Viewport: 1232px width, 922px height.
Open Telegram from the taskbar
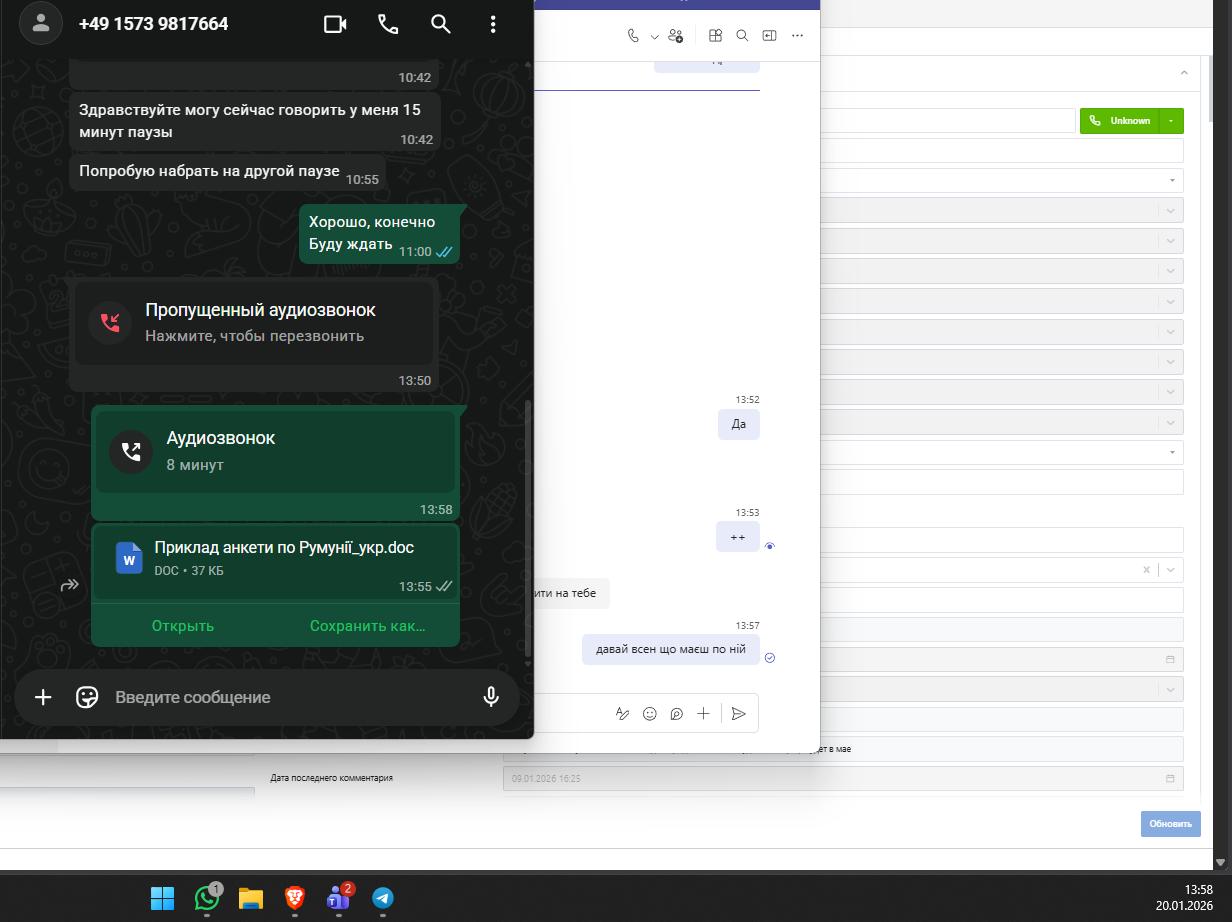pos(382,898)
